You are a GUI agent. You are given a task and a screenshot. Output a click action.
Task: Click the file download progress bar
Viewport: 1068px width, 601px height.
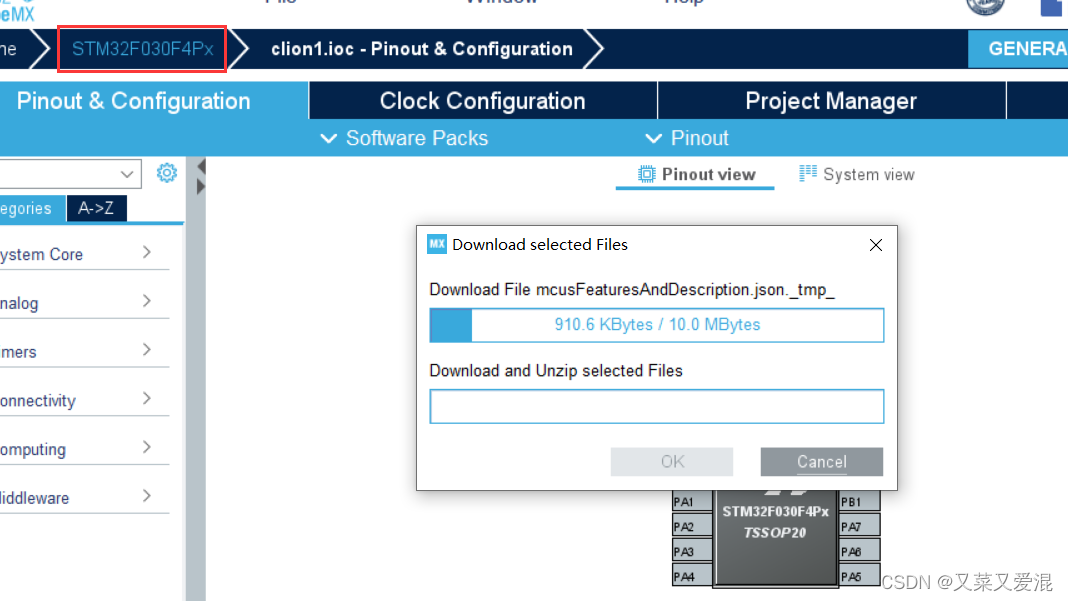[x=657, y=325]
